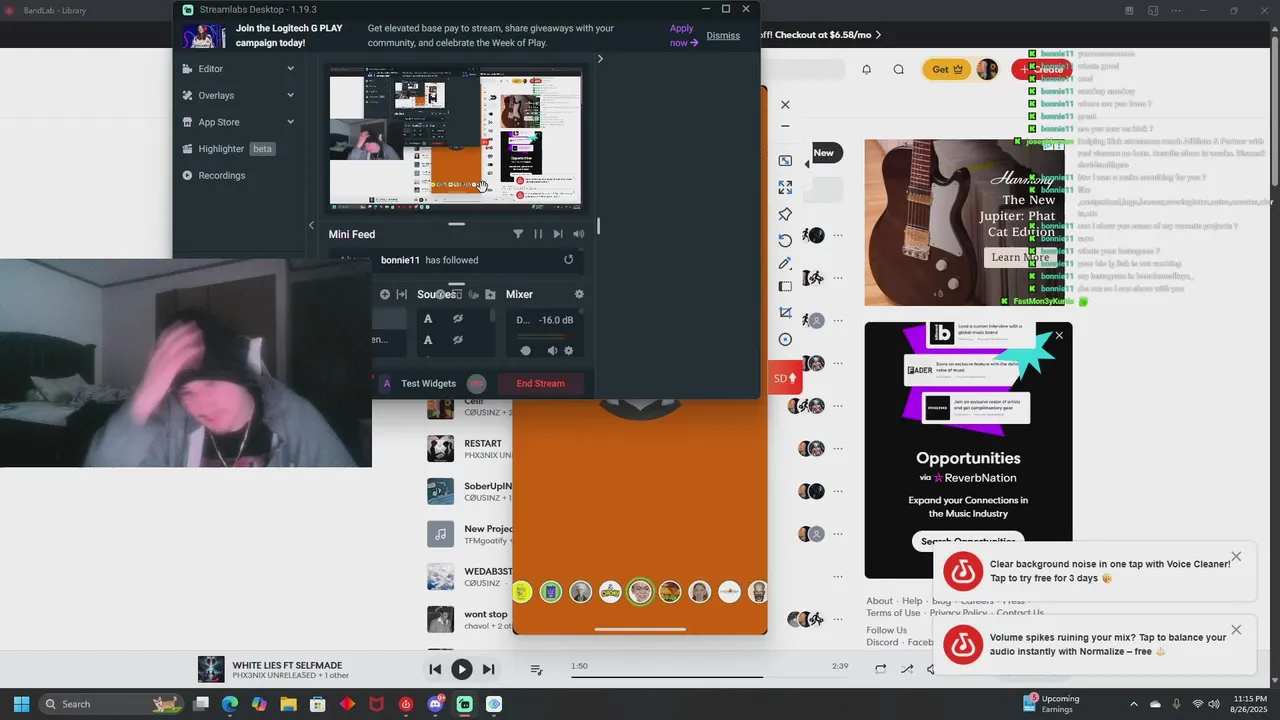Replay the bonnie11 follow alert

[568, 260]
